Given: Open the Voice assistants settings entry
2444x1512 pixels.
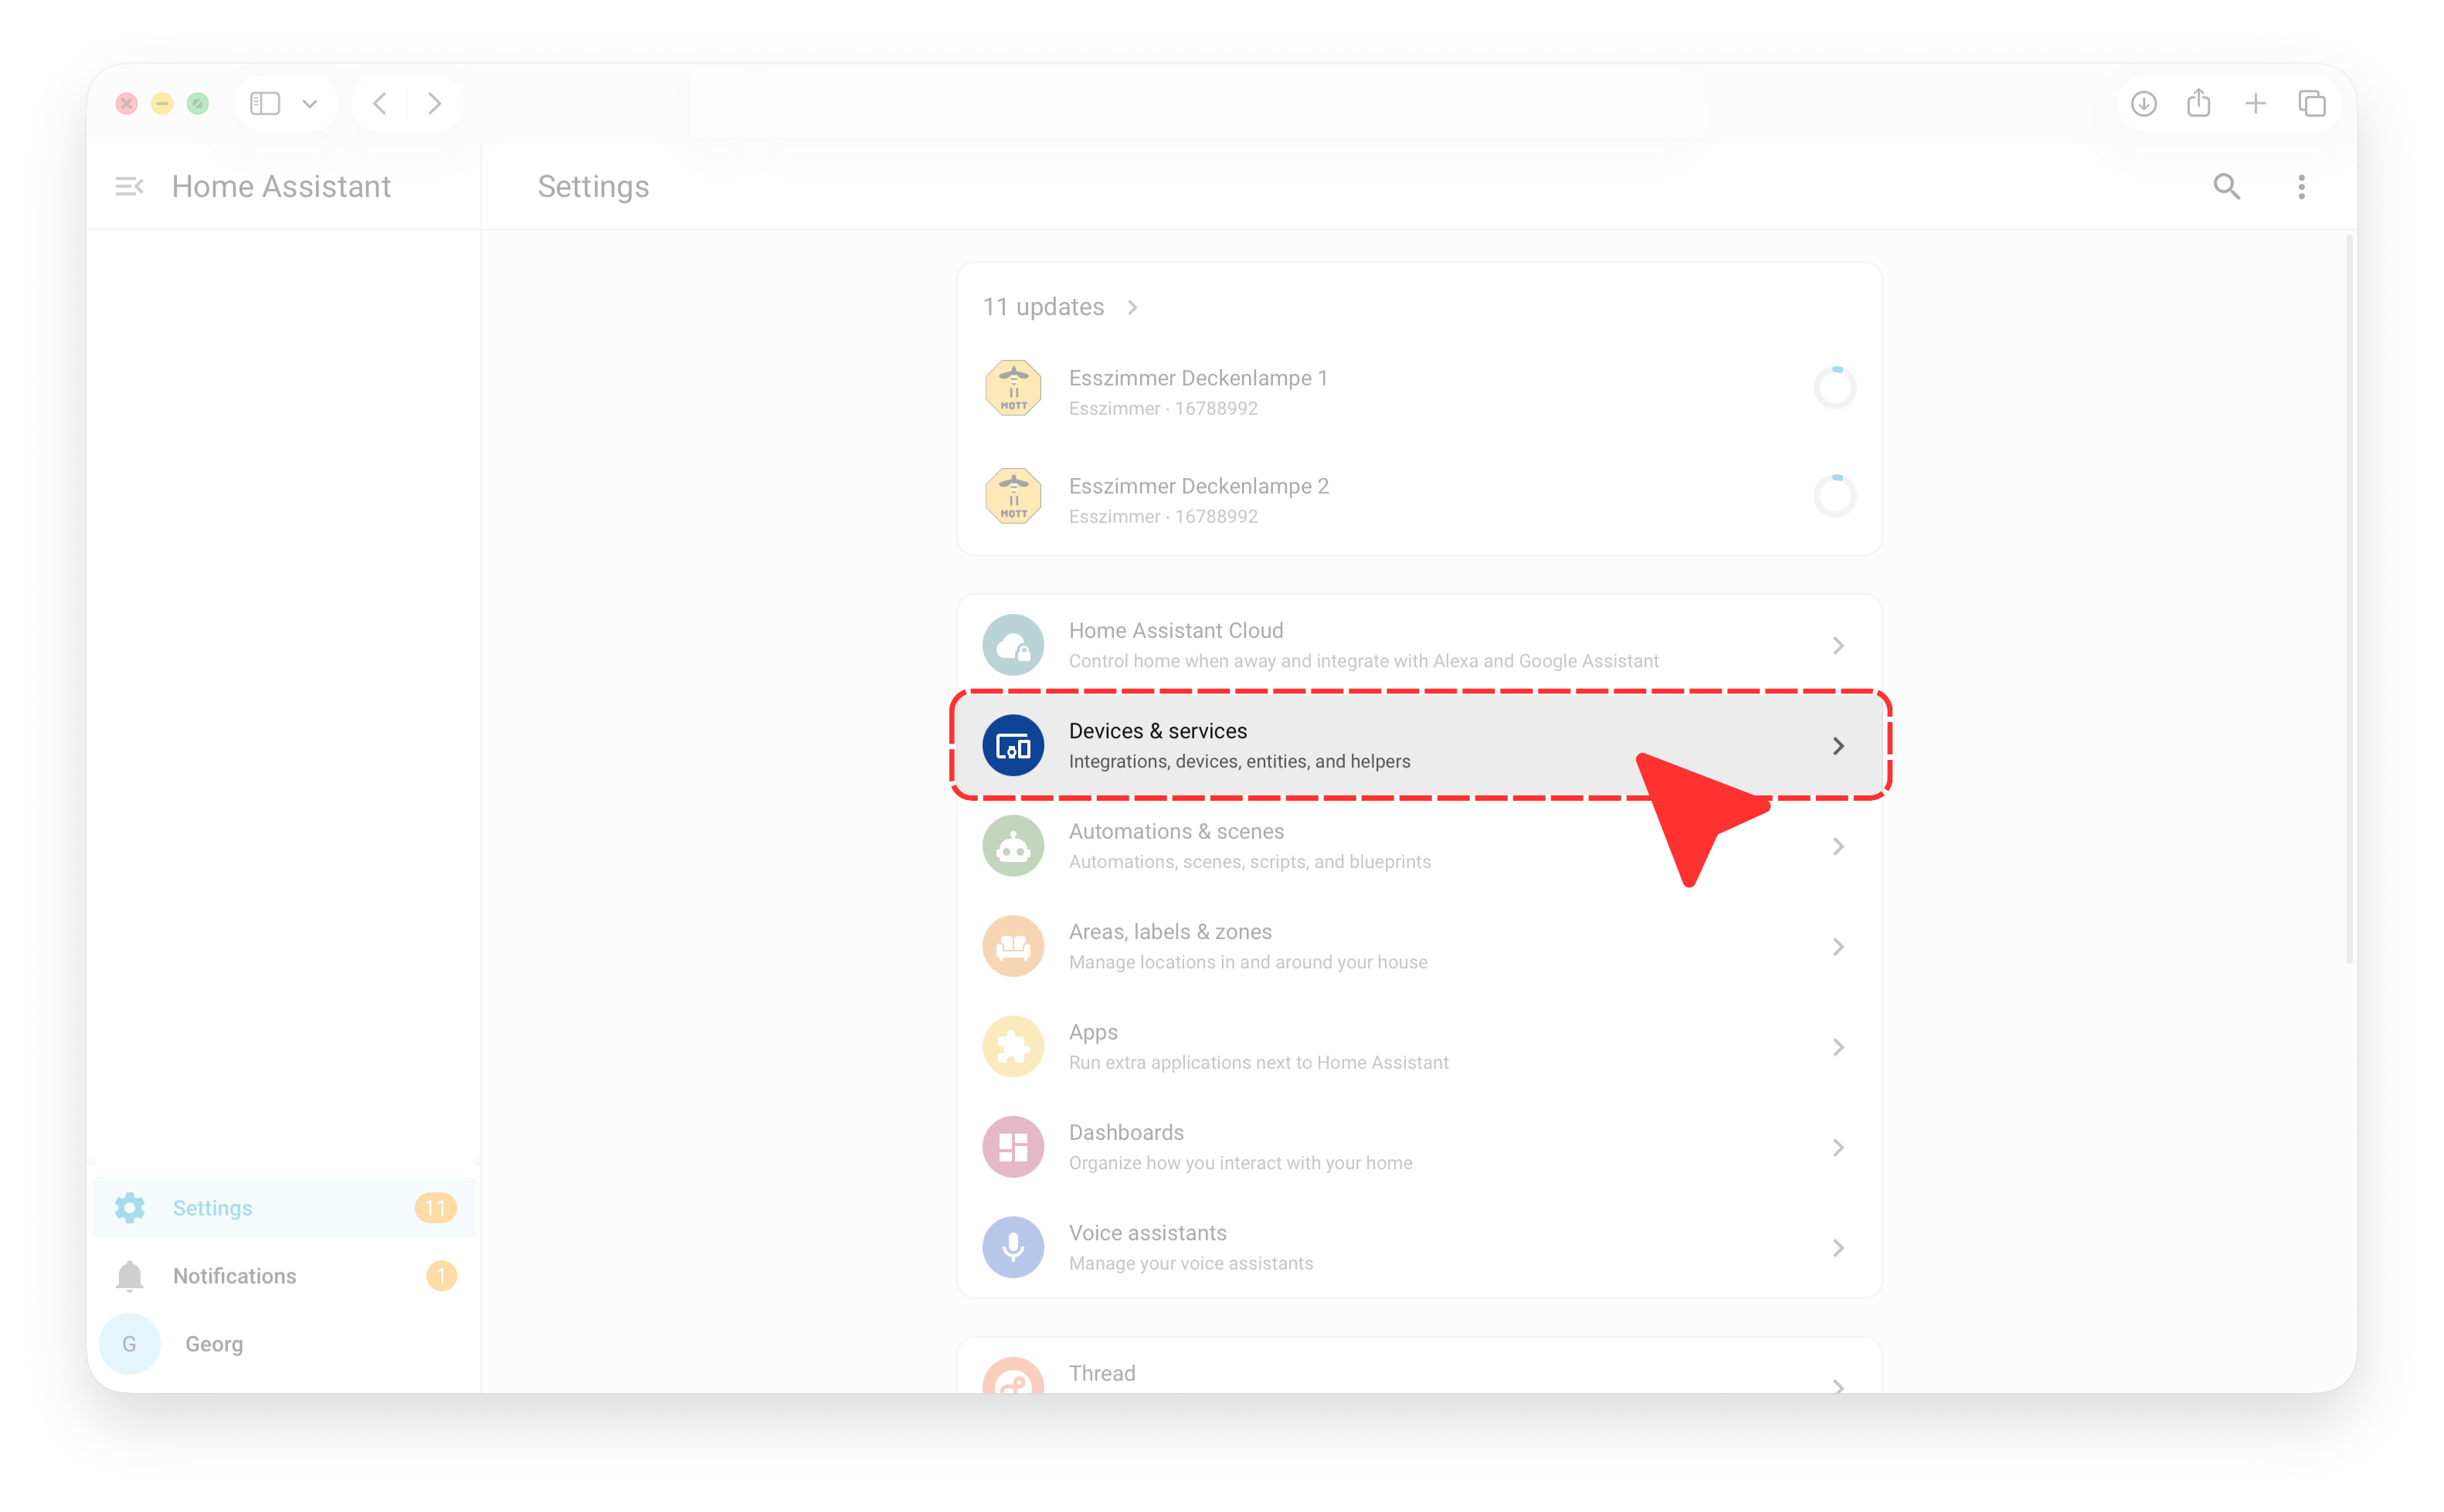Looking at the screenshot, I should [1419, 1247].
